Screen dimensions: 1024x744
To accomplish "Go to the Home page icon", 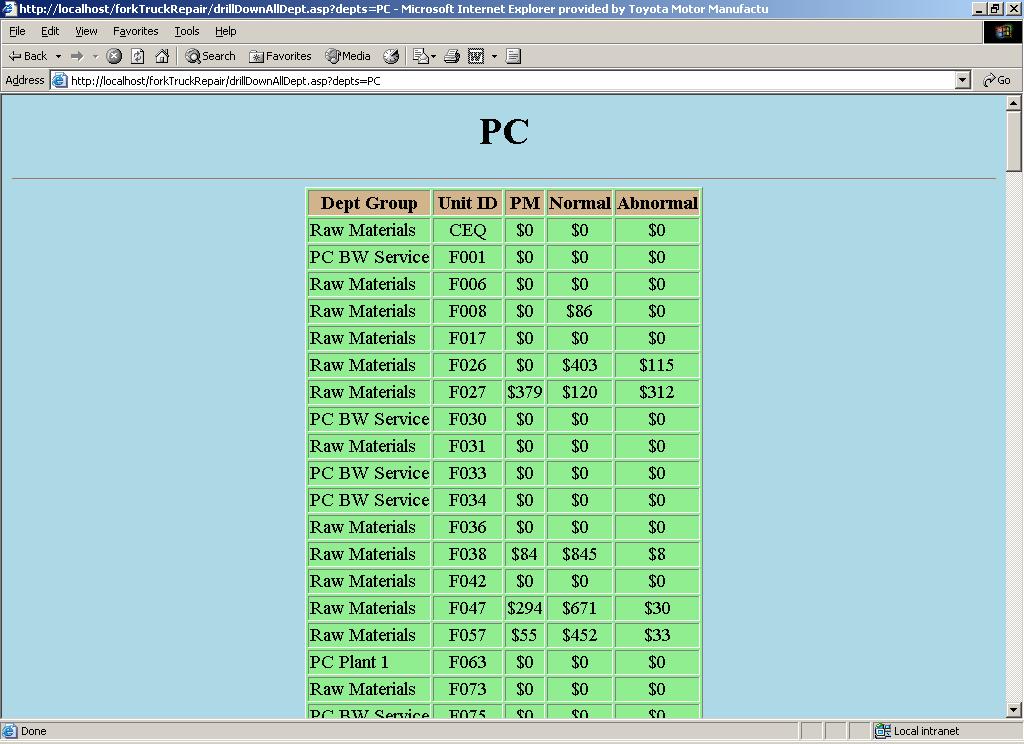I will point(162,56).
